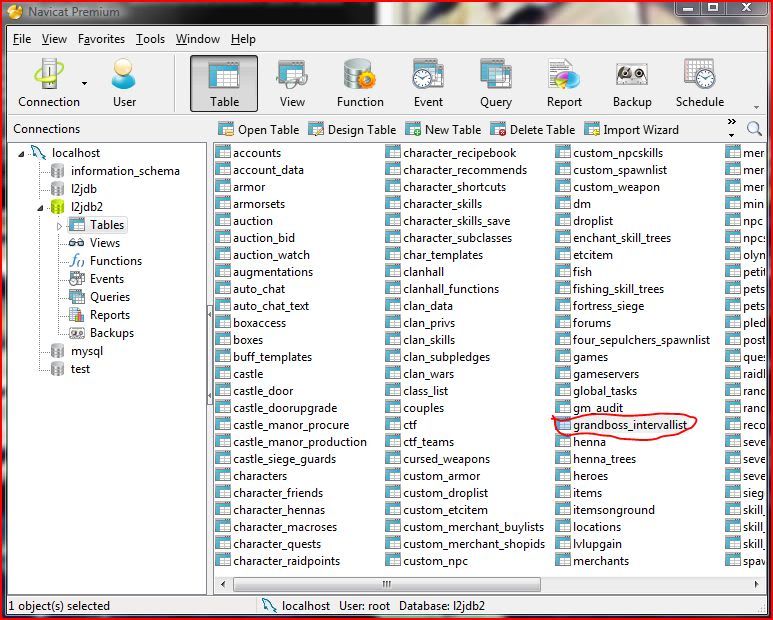Click the search magnifier icon

coord(754,128)
